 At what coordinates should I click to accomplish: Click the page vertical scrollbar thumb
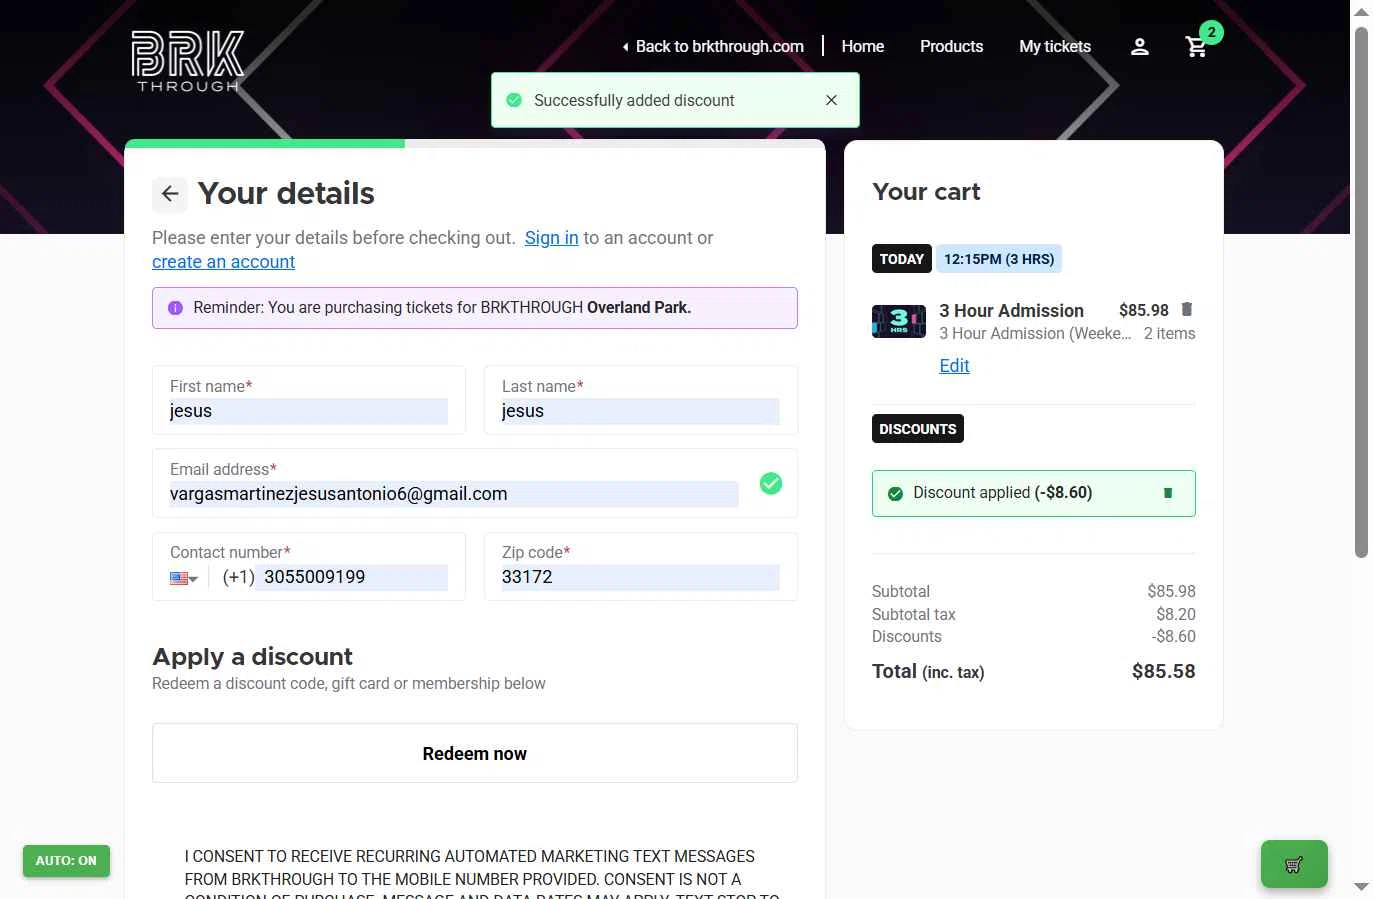(x=1361, y=292)
